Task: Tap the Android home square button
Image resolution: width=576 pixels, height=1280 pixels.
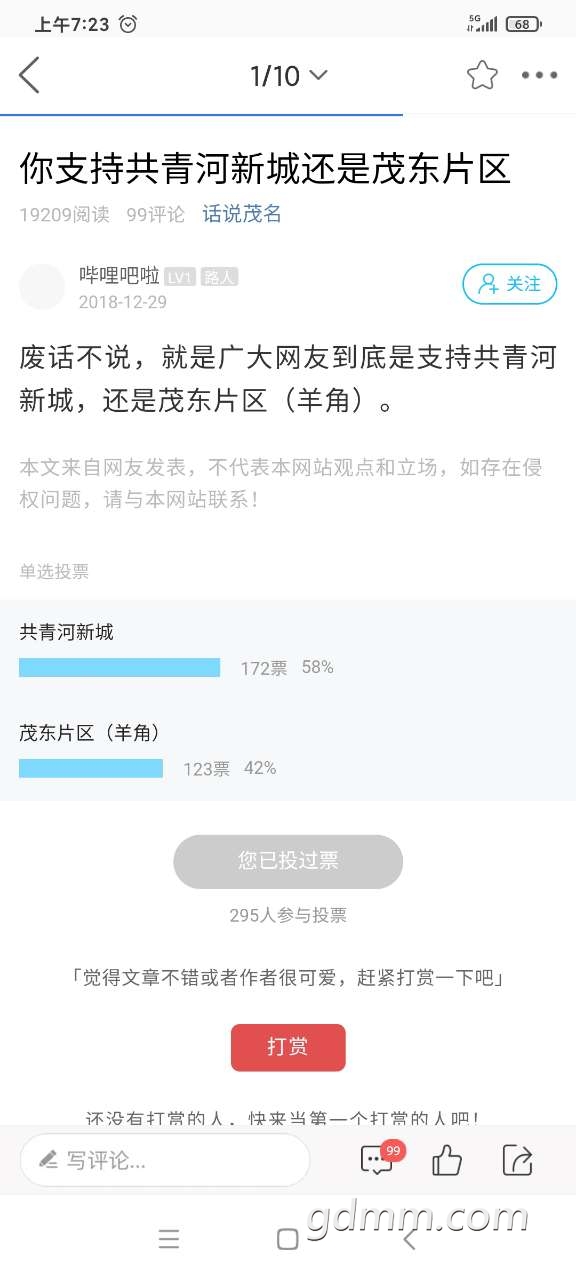Action: click(288, 1240)
